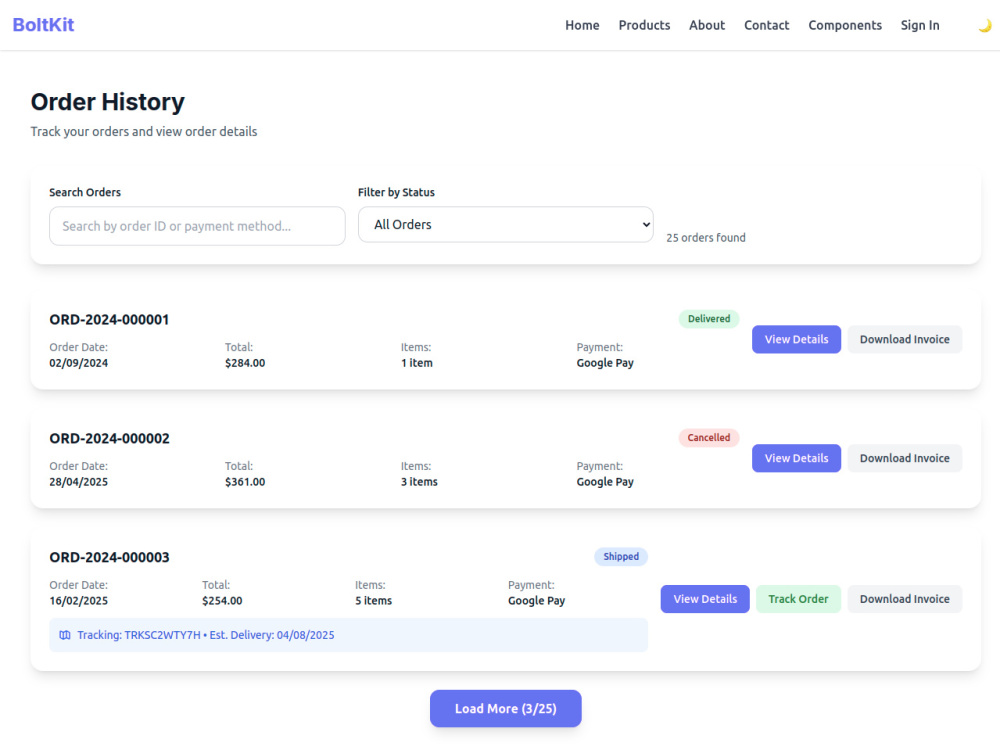
Task: Go to the Home nav item
Action: pyautogui.click(x=582, y=26)
